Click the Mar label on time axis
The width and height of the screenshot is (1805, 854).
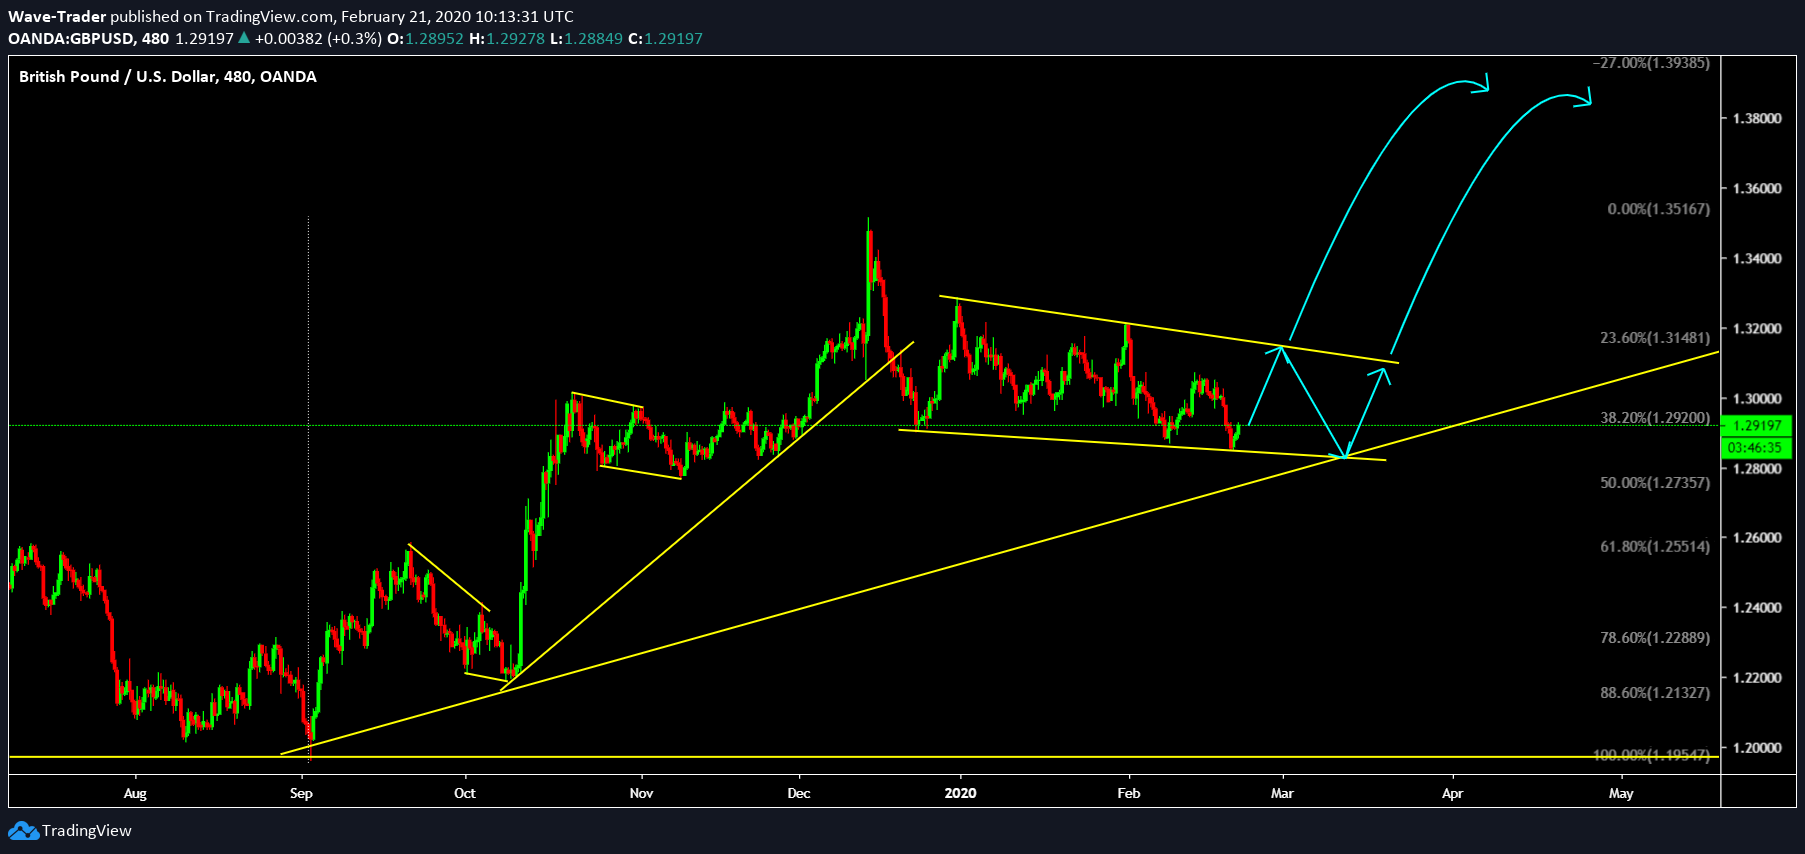(1282, 793)
